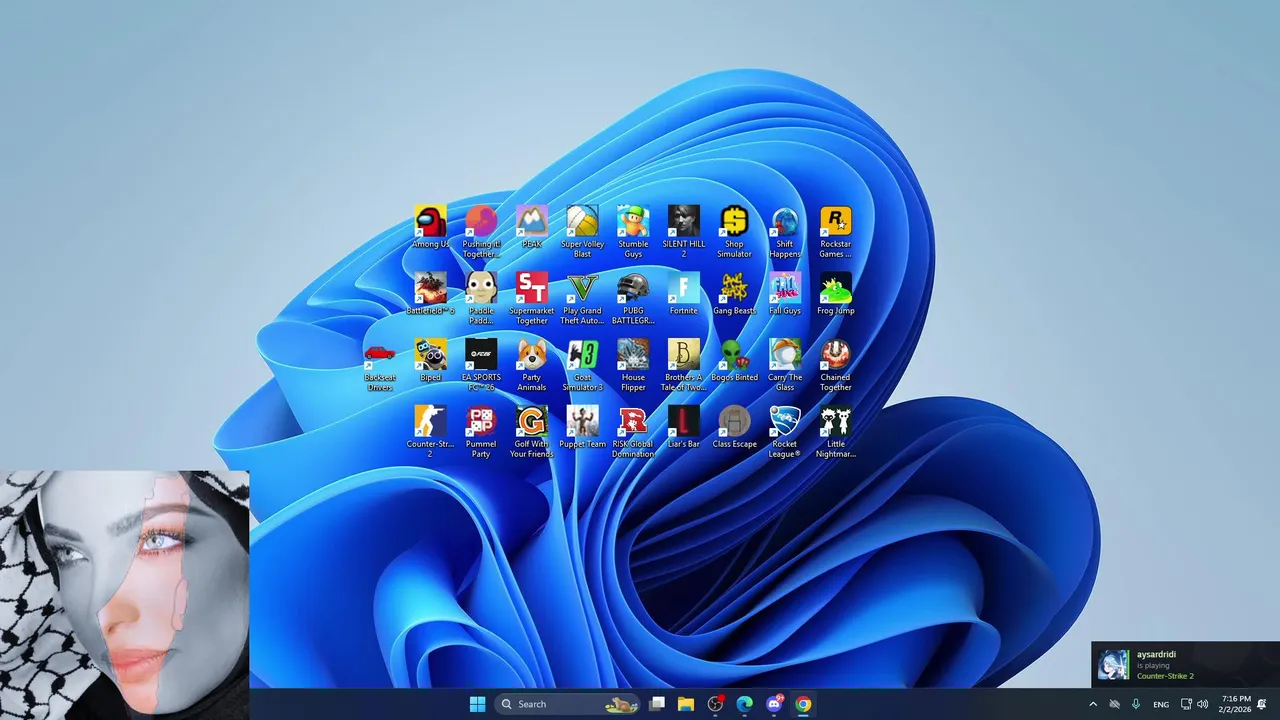Open the Puppet Team shortcut
Viewport: 1280px width, 720px height.
click(x=582, y=428)
